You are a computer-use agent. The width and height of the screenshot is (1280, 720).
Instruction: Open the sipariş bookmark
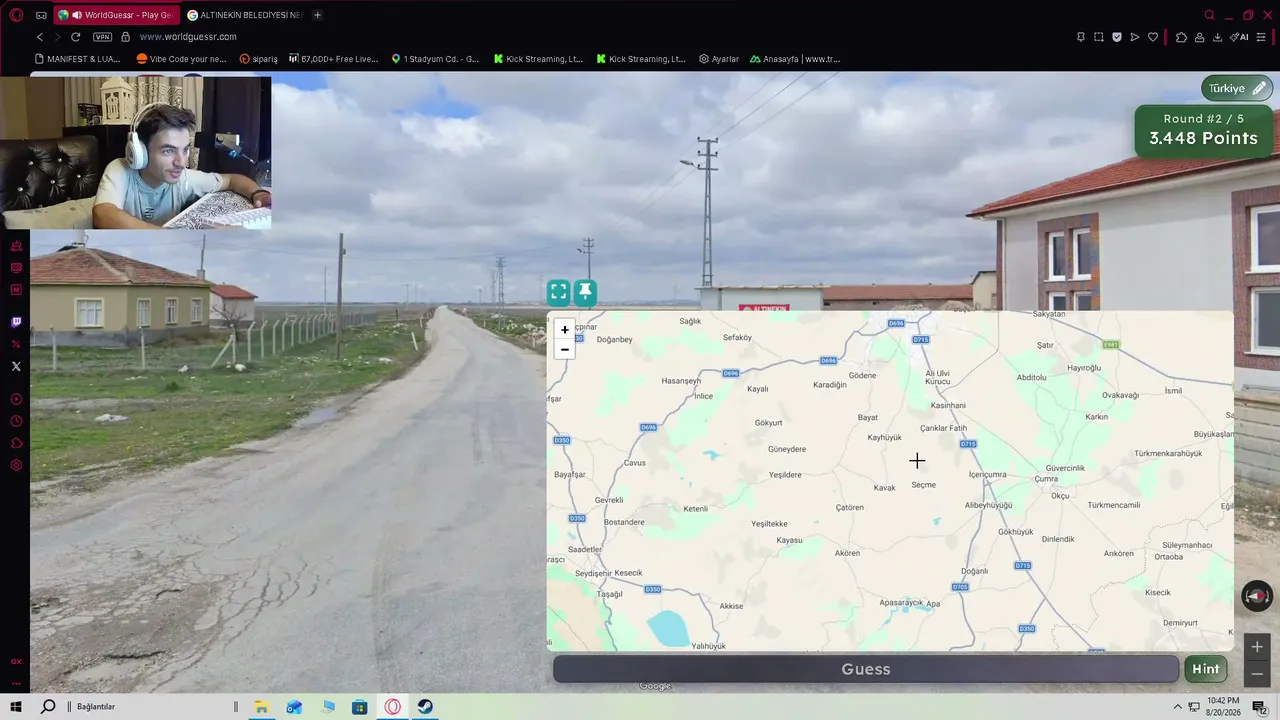259,59
